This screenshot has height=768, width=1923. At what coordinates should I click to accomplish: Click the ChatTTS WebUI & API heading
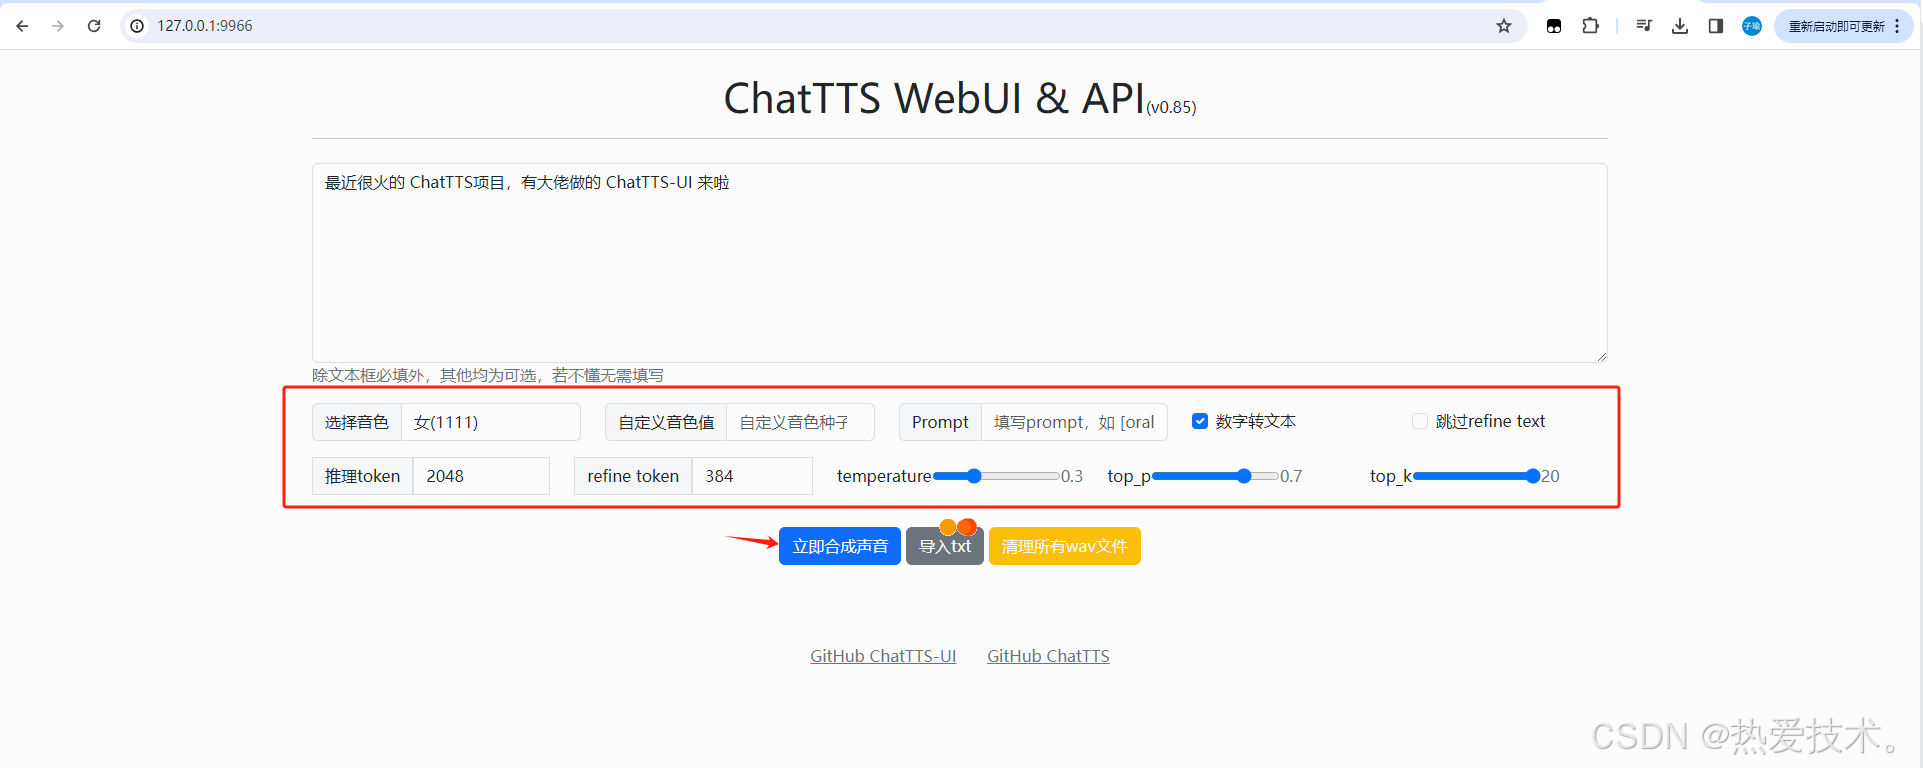[934, 99]
